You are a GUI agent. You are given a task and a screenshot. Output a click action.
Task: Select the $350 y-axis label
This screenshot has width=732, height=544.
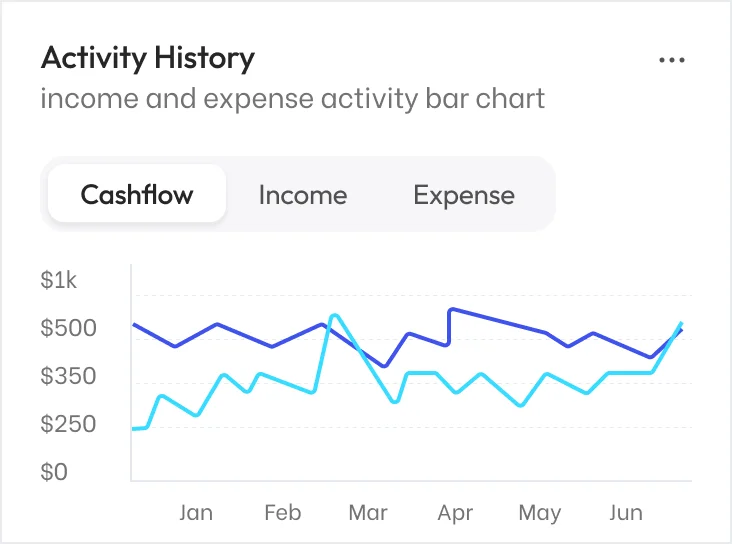click(x=68, y=376)
